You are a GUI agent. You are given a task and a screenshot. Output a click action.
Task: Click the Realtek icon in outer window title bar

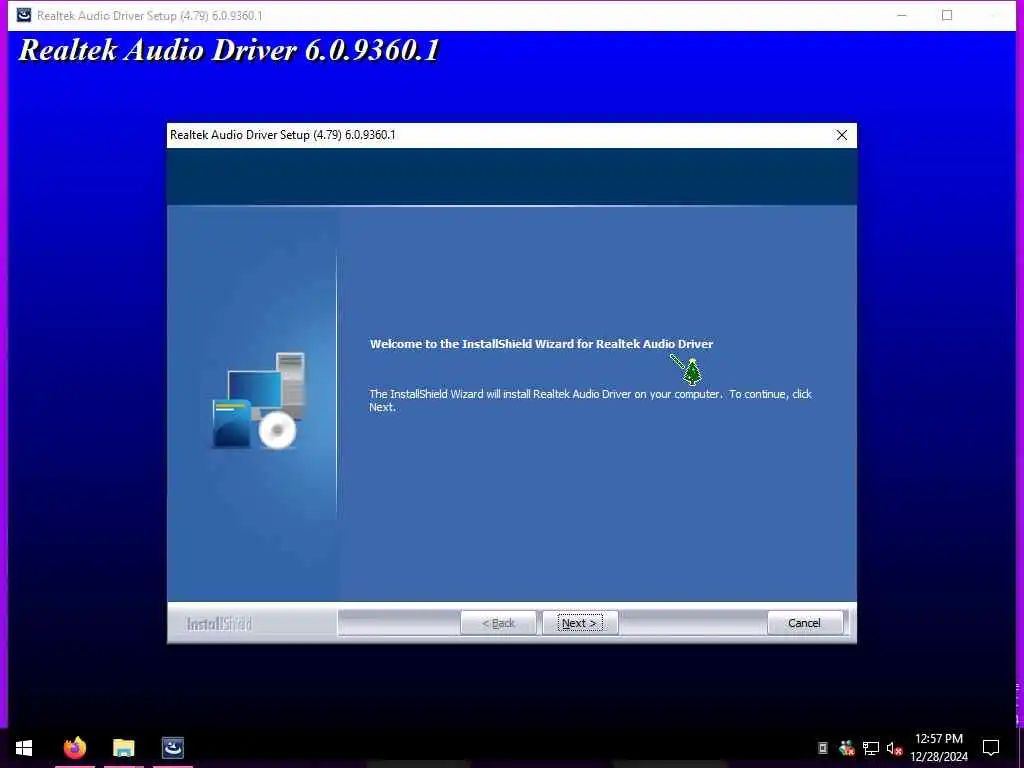click(x=24, y=15)
